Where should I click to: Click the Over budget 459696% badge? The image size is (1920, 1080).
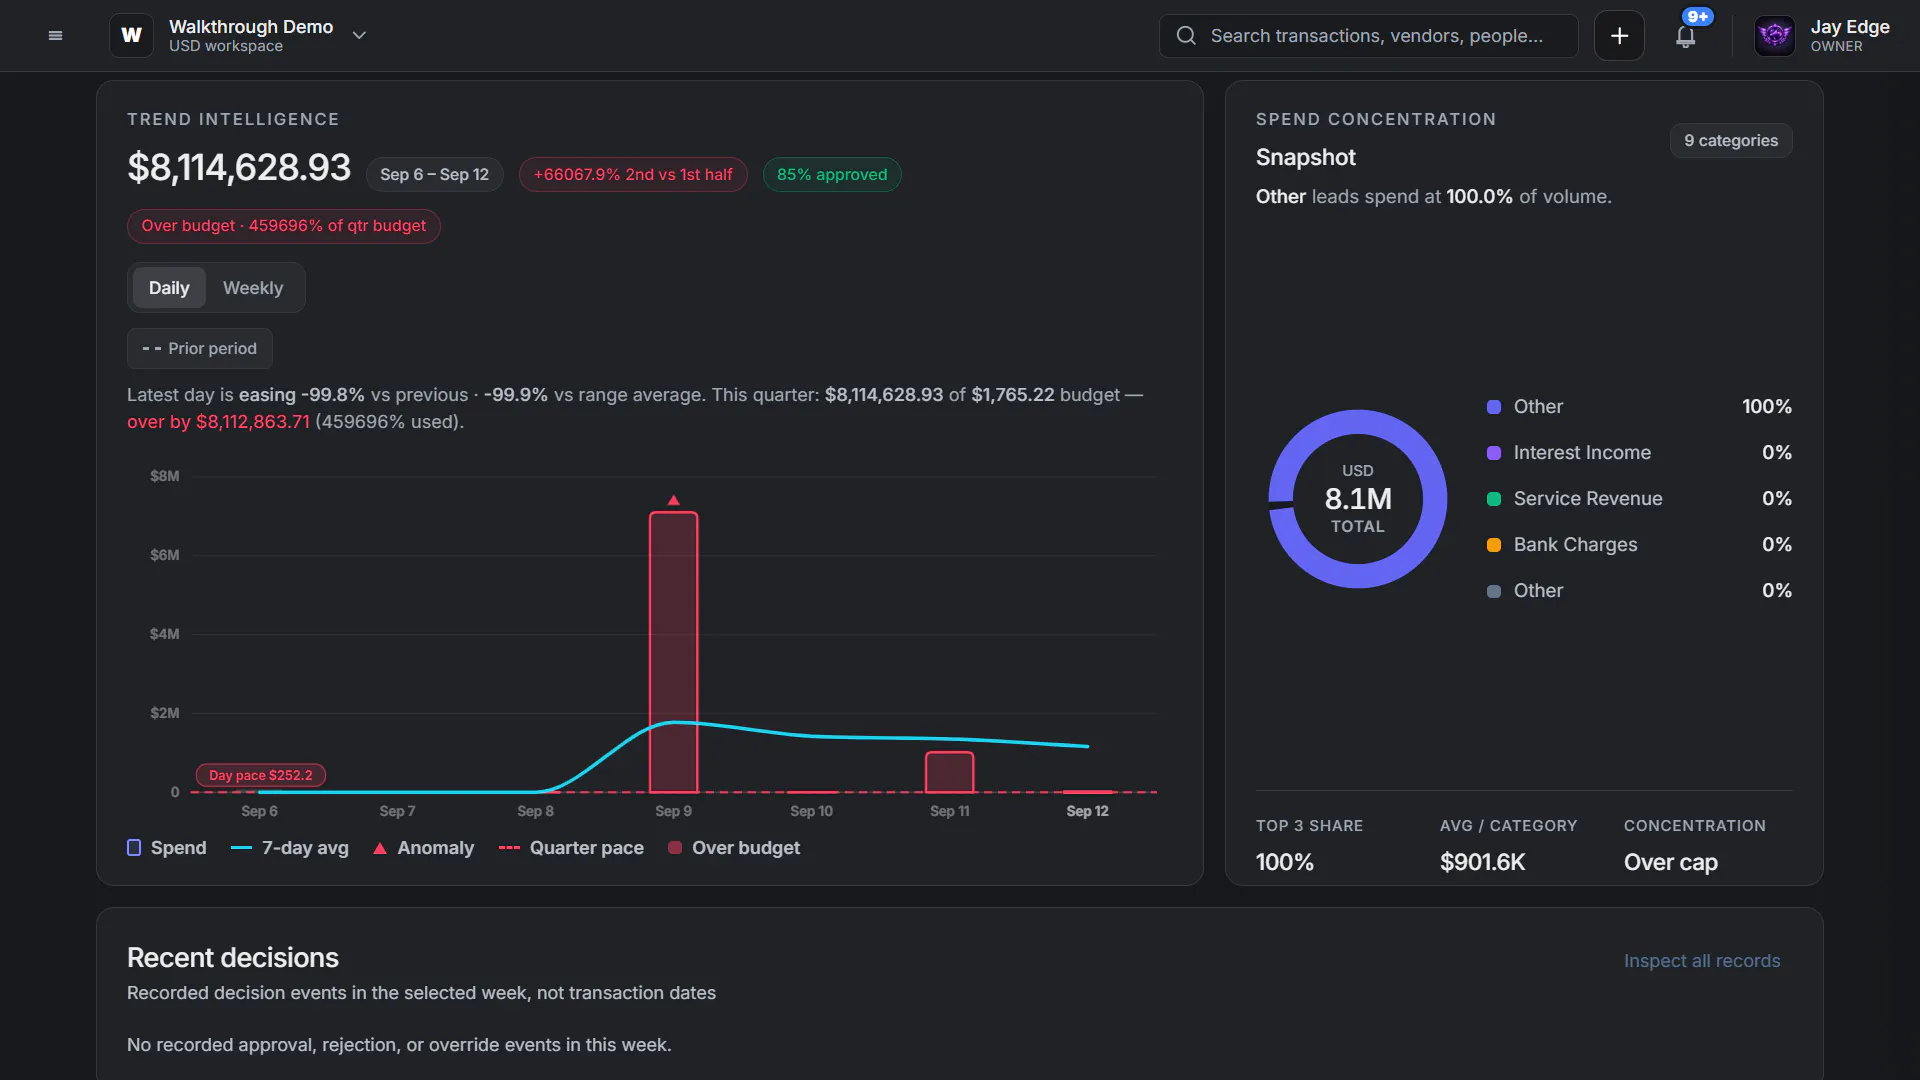pos(284,226)
